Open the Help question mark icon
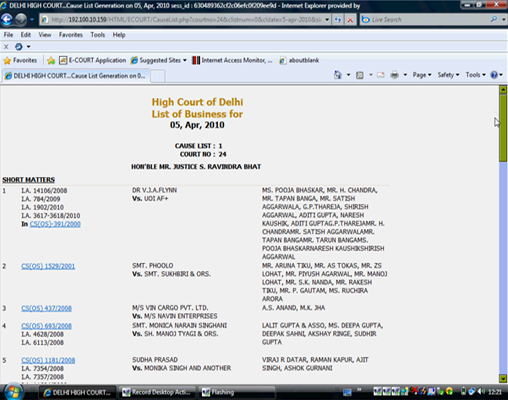The width and height of the screenshot is (508, 400). pos(494,75)
